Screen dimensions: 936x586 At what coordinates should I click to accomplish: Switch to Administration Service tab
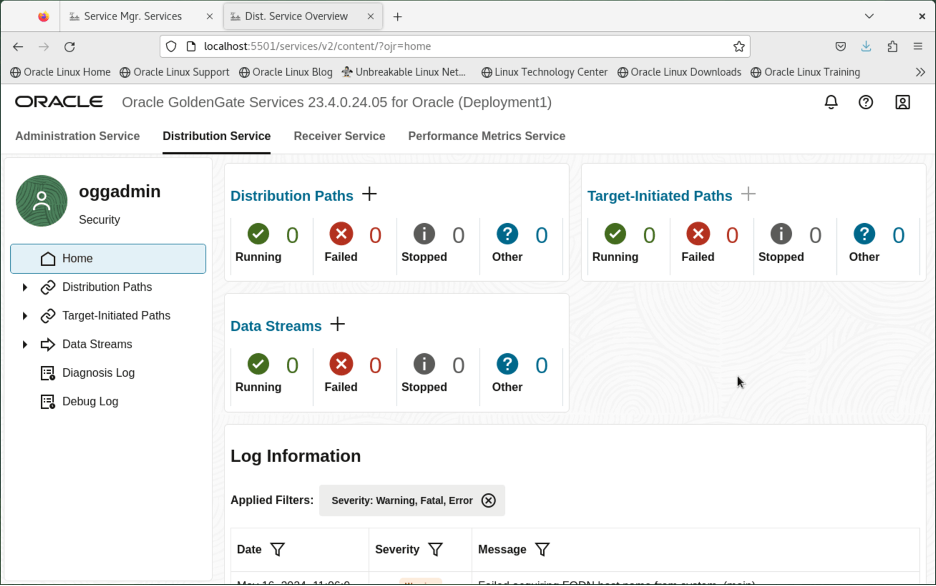(x=78, y=136)
